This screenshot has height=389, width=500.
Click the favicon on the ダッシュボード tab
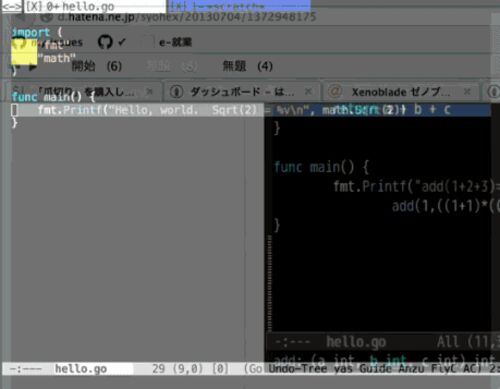pyautogui.click(x=177, y=92)
